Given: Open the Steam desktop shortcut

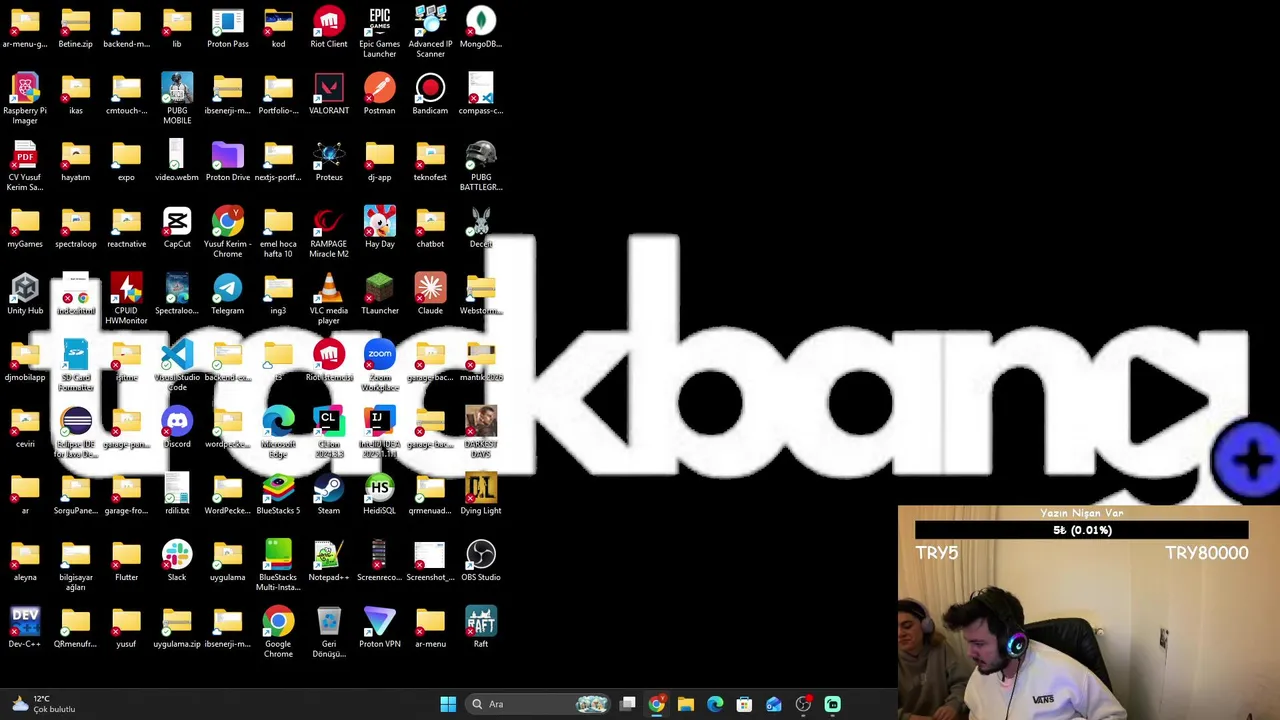Looking at the screenshot, I should [x=329, y=495].
